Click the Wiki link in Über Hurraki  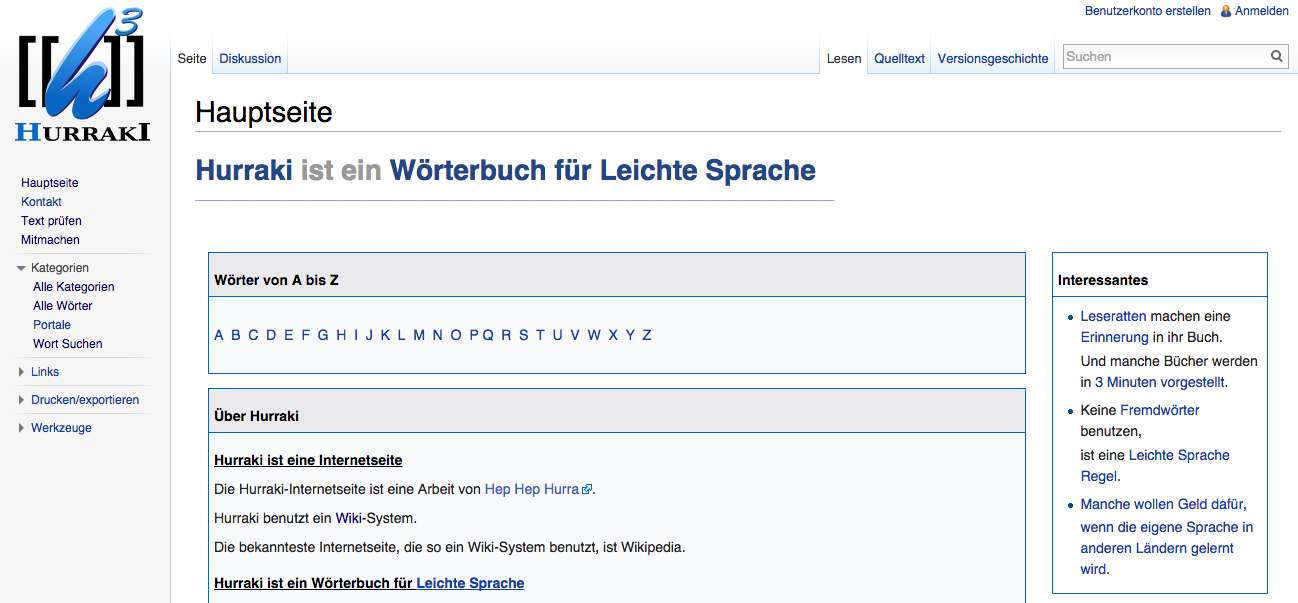point(348,518)
